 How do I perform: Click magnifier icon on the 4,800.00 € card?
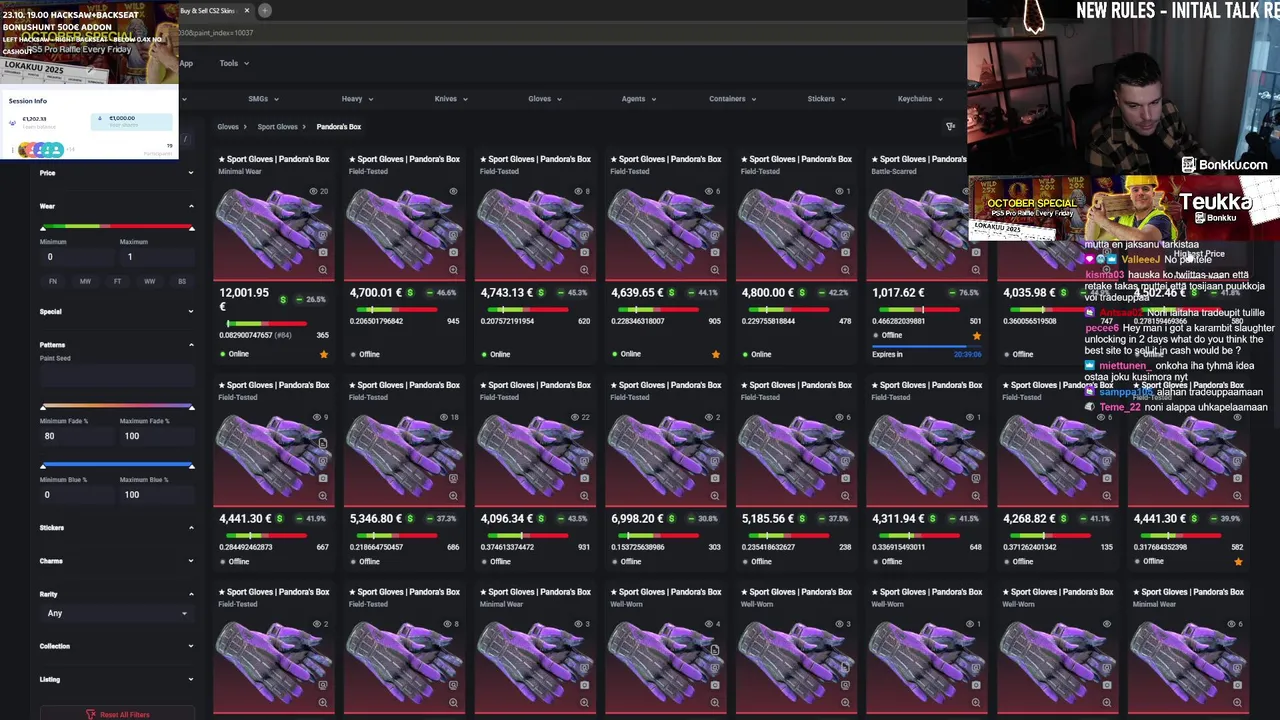pyautogui.click(x=845, y=270)
